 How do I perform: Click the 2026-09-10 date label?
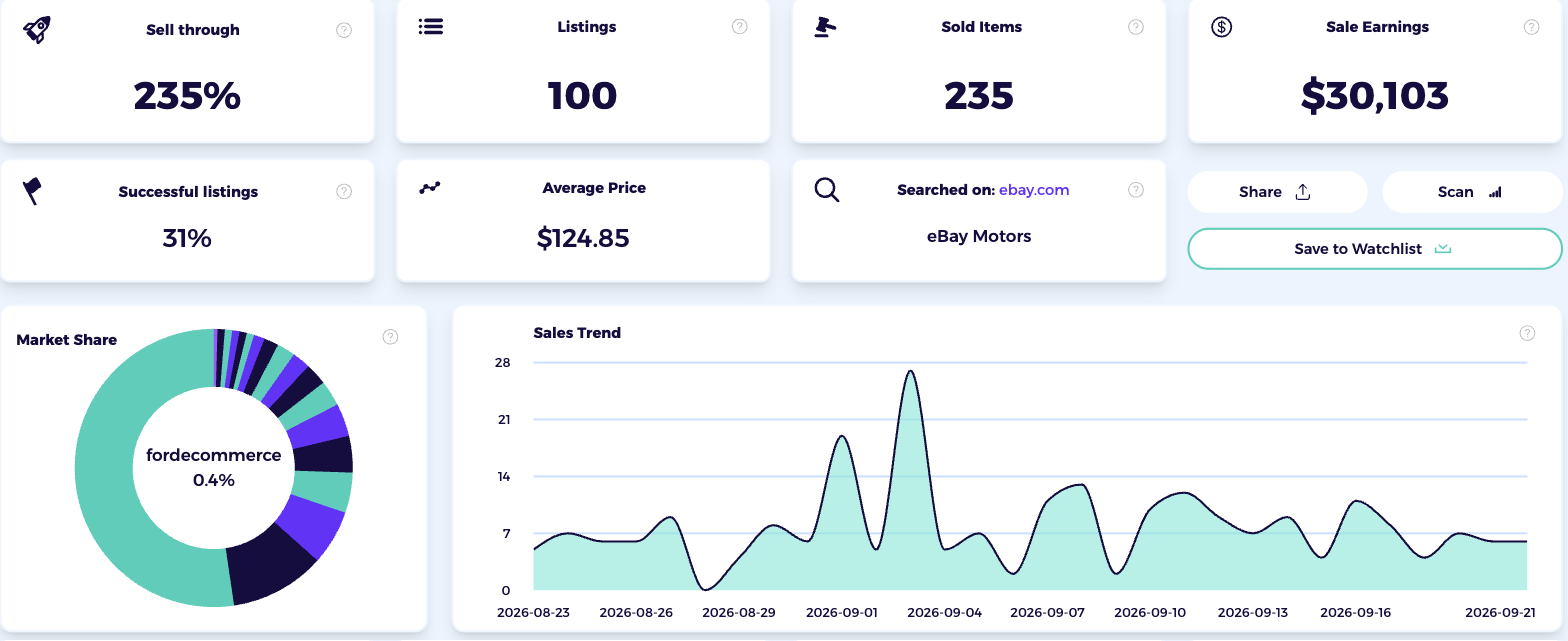coord(1150,612)
